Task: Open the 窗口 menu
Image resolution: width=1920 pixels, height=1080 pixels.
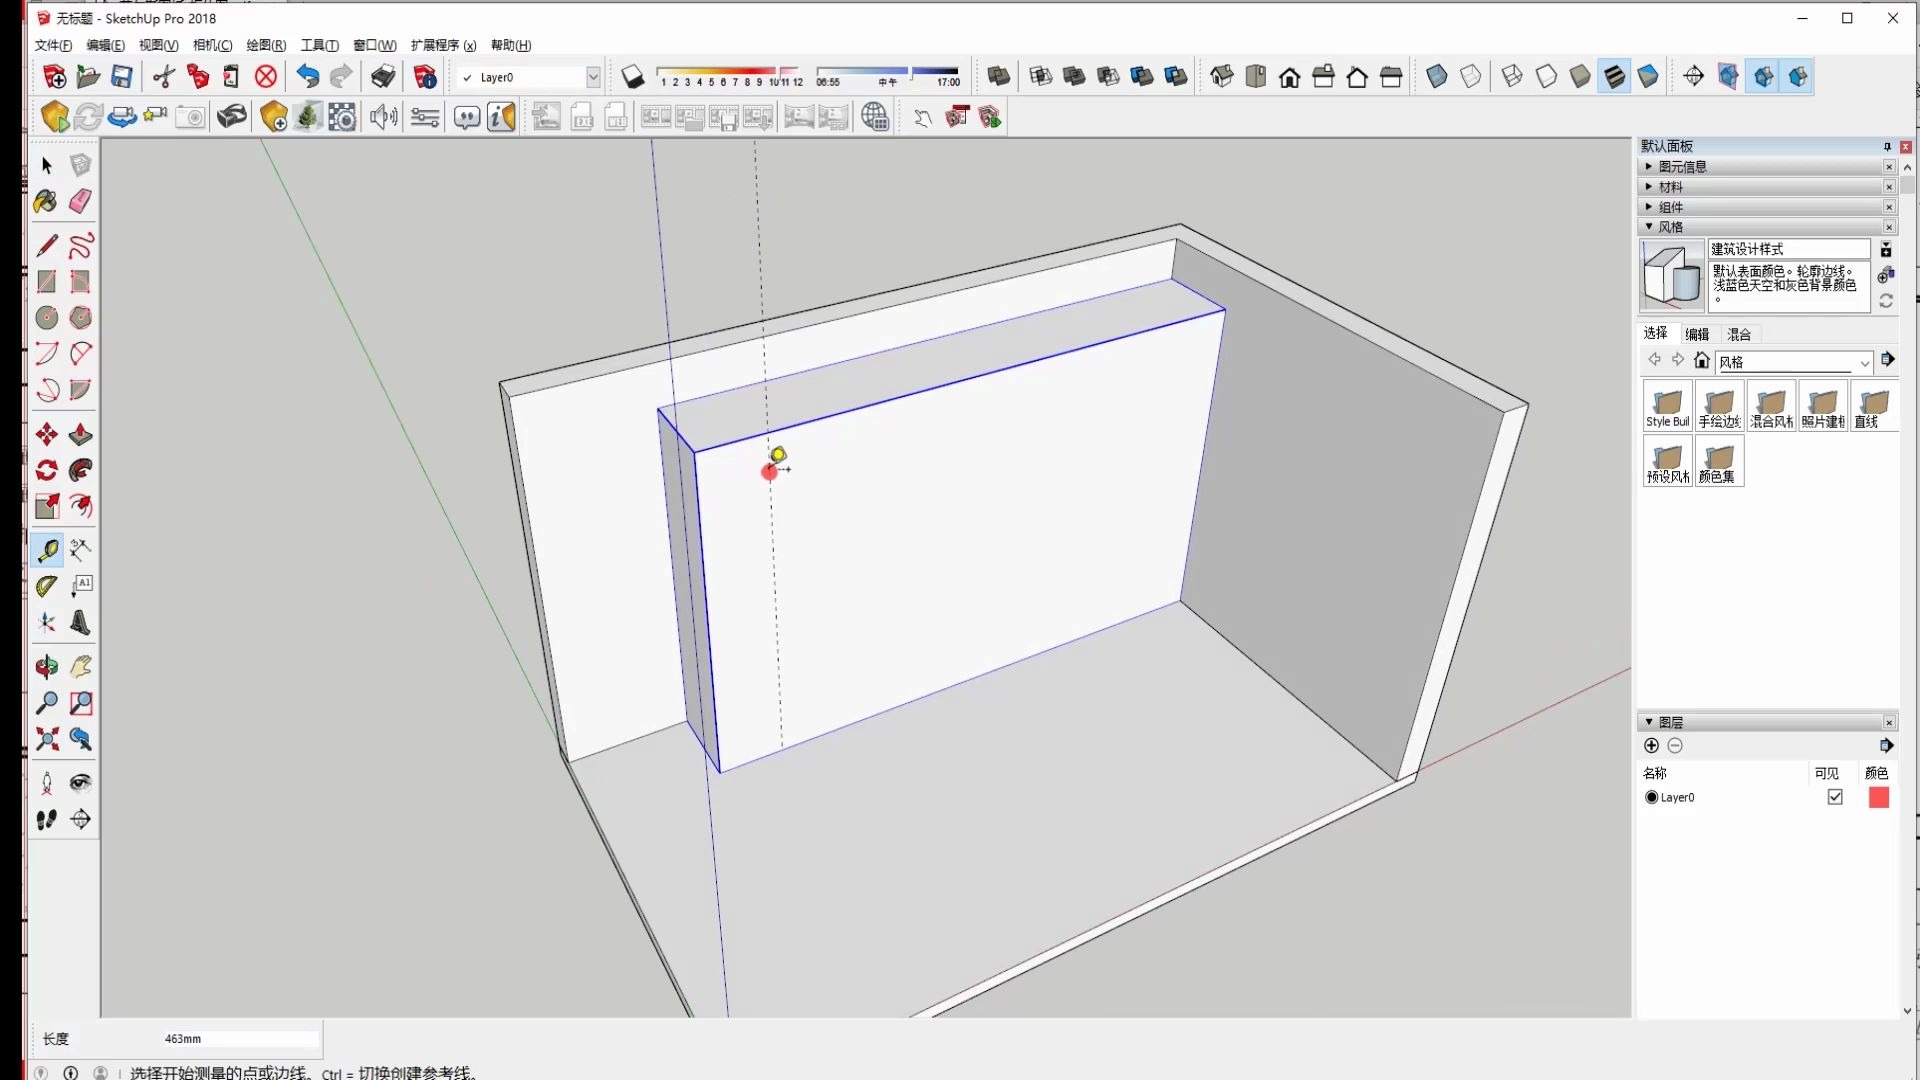Action: pyautogui.click(x=371, y=45)
